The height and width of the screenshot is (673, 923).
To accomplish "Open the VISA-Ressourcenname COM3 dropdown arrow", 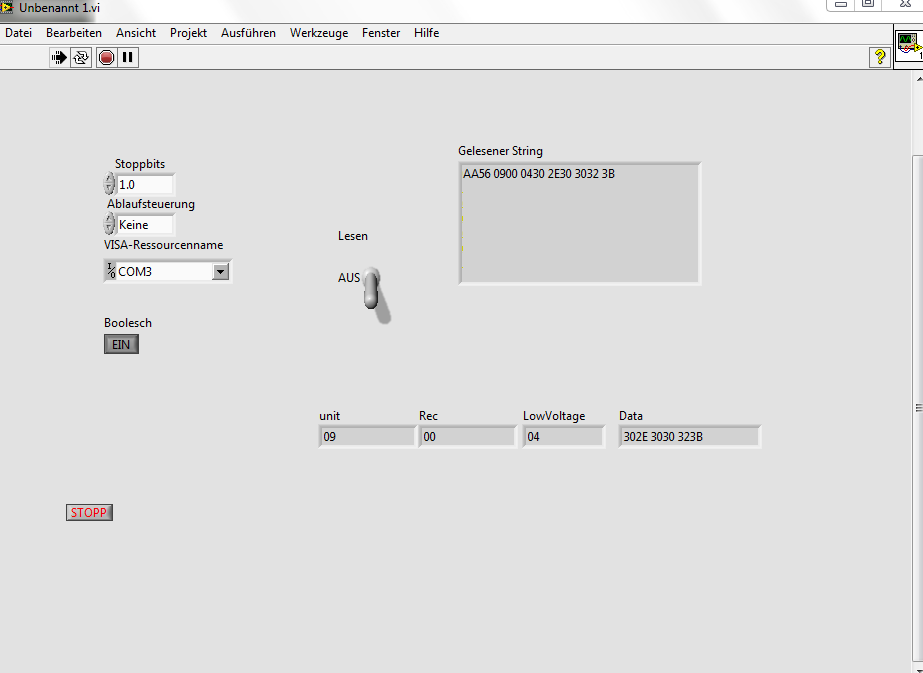I will (221, 271).
